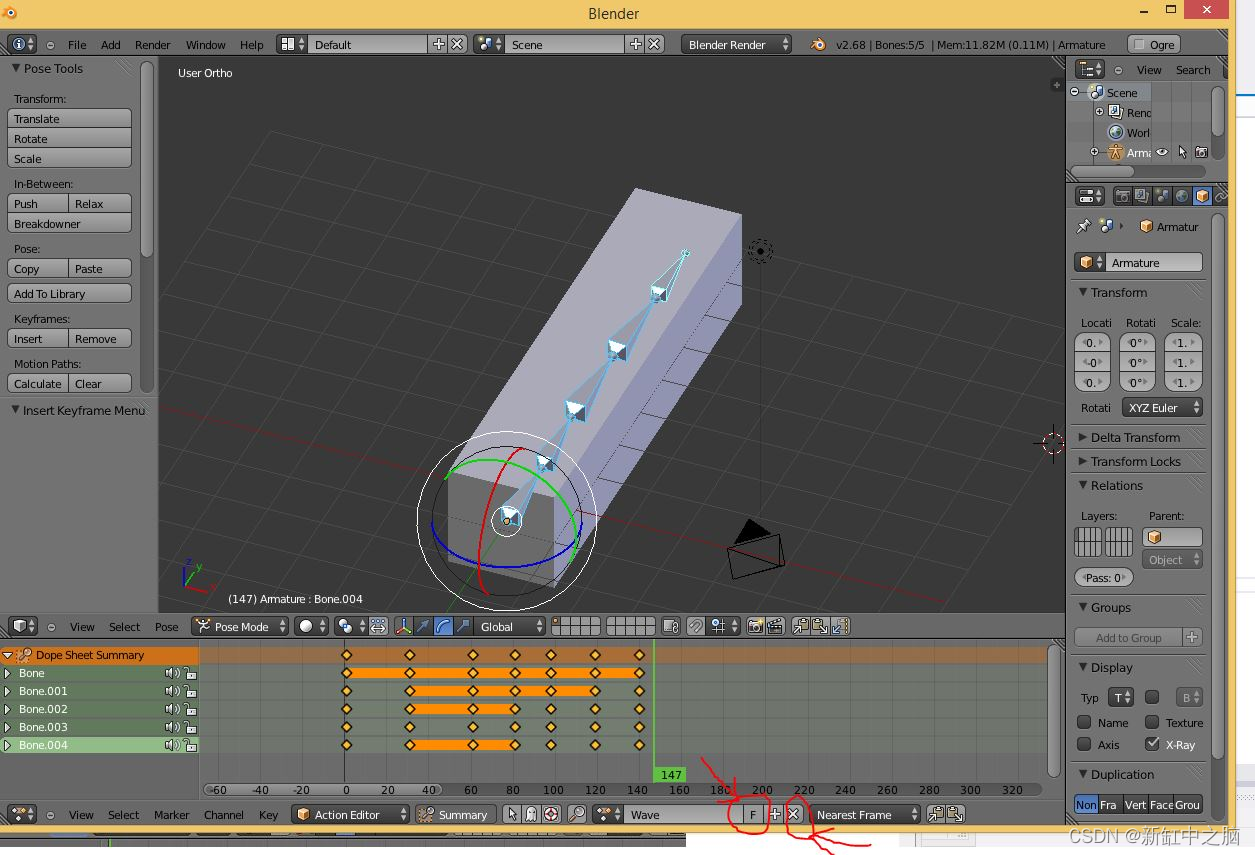Expand the Bone.001 channel
The height and width of the screenshot is (855, 1255).
tap(8, 691)
